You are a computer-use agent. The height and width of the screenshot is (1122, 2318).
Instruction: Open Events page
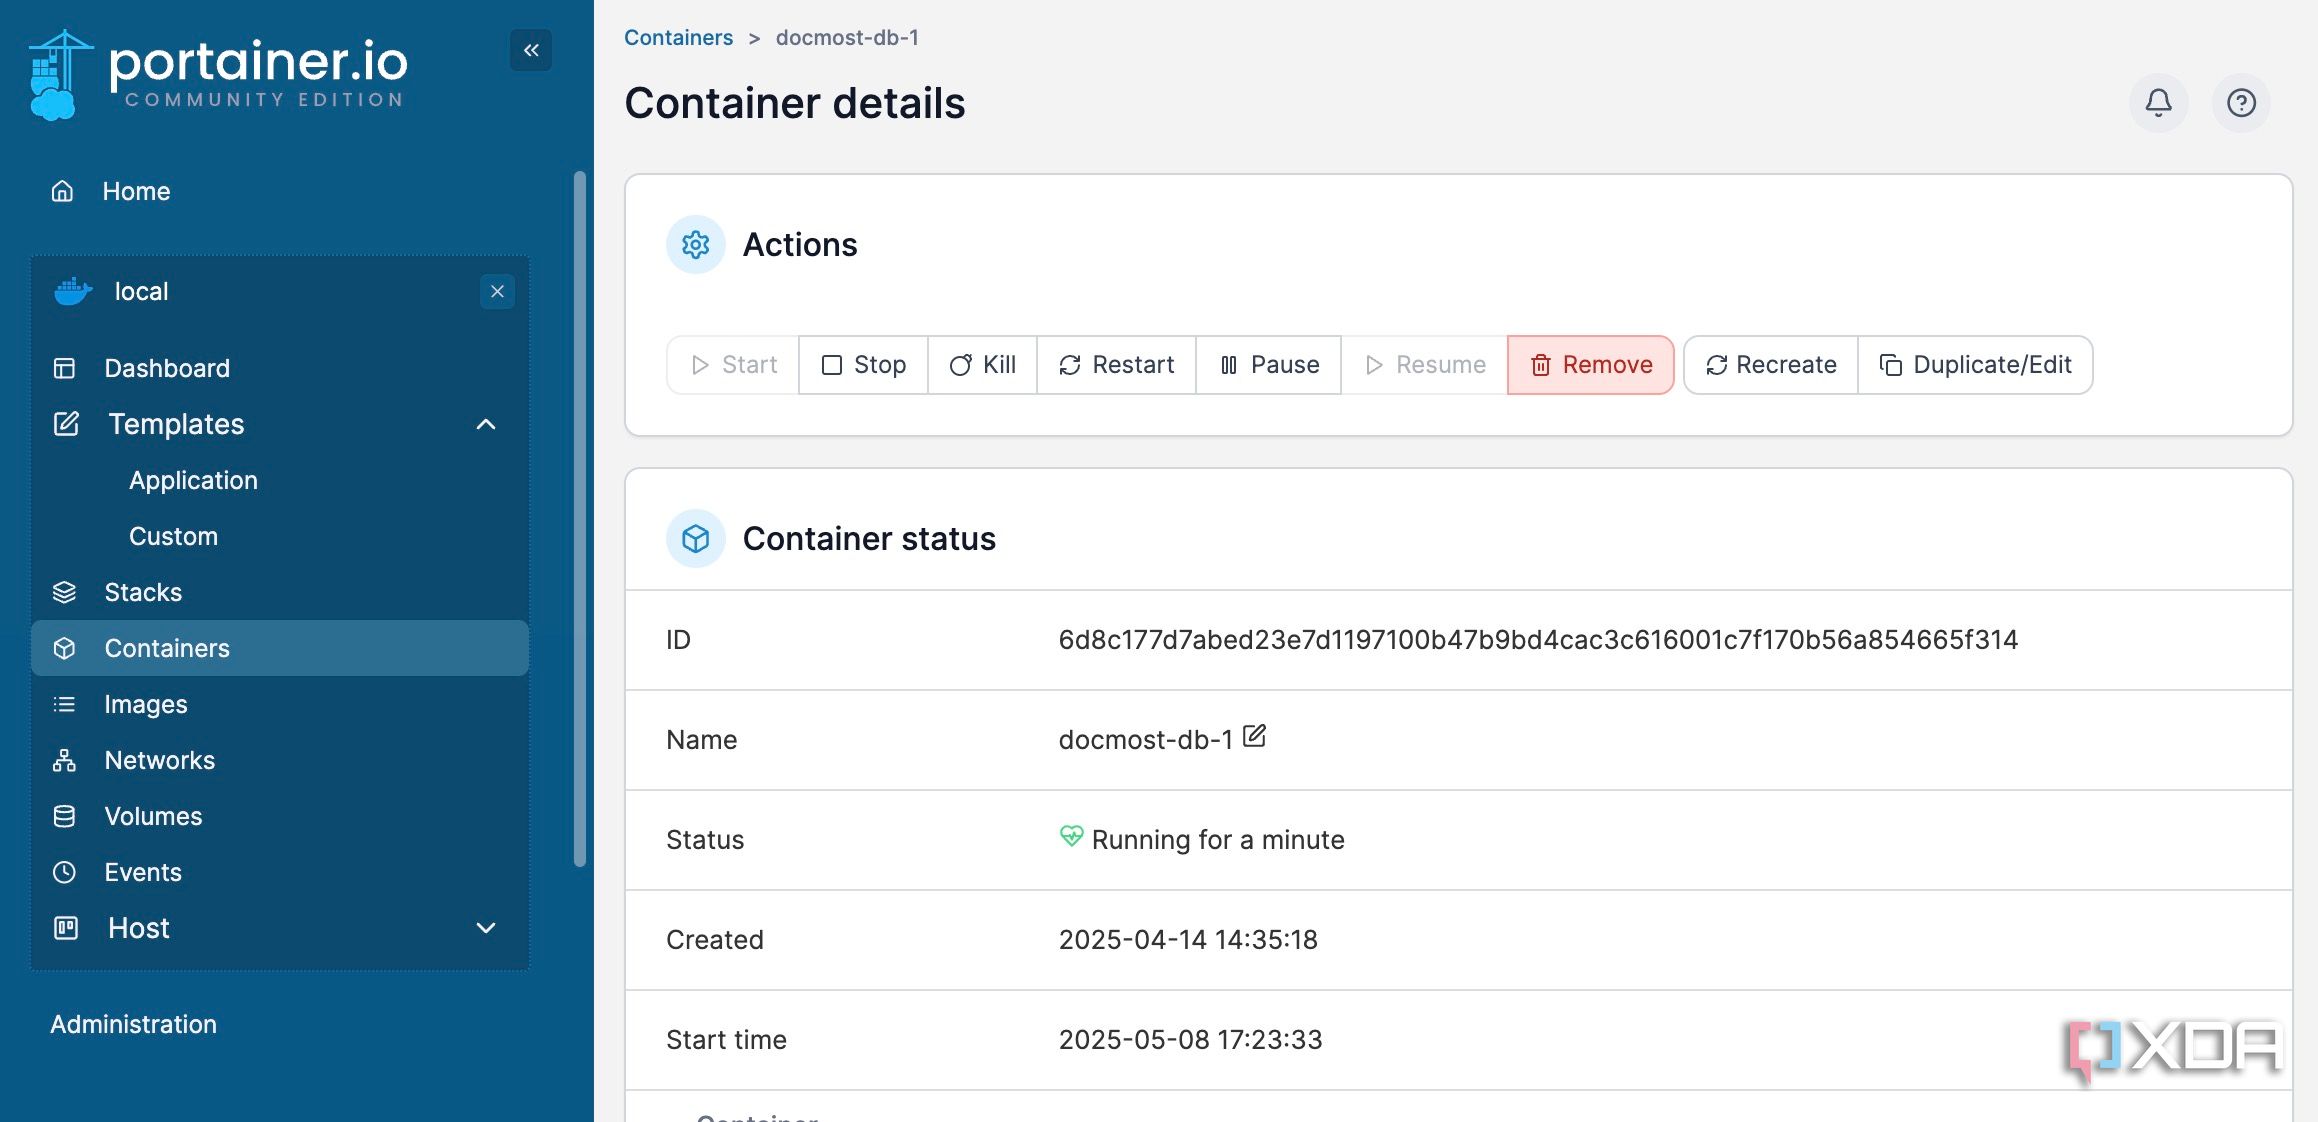143,872
